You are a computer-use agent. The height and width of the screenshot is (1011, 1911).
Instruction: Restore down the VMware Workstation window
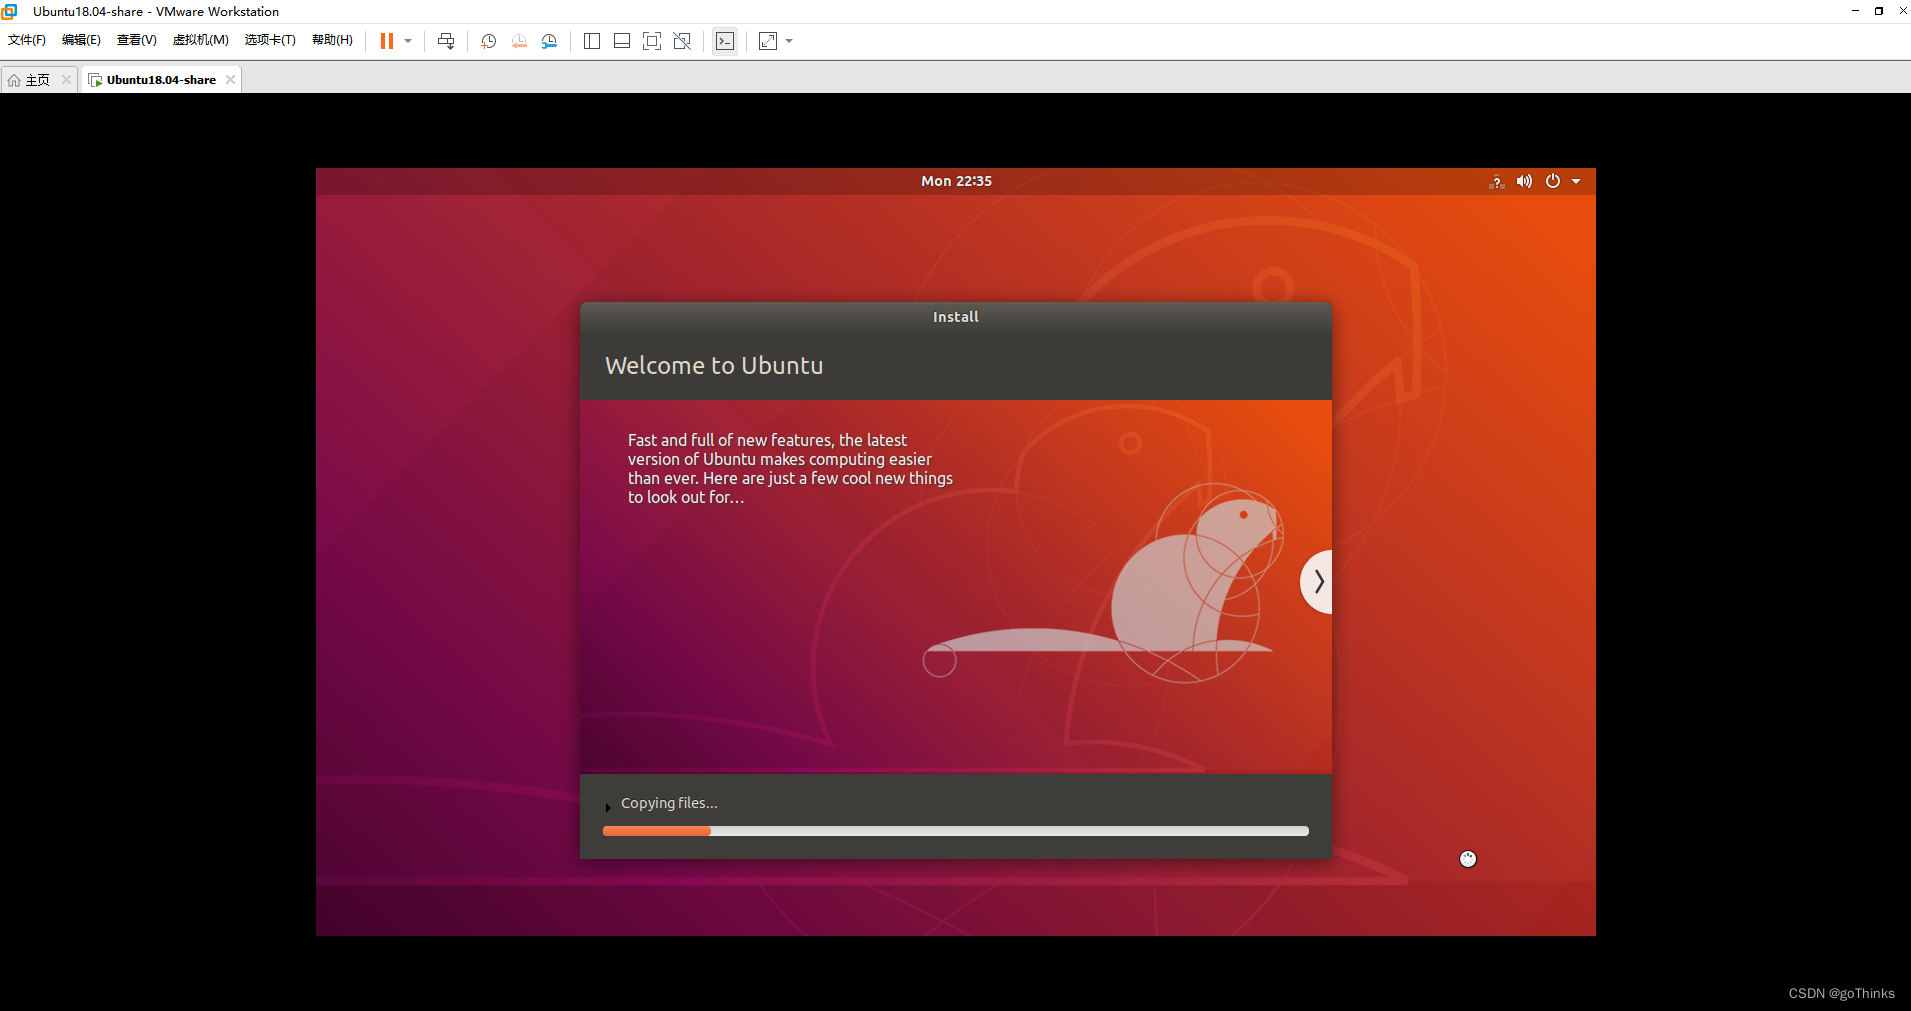[x=1879, y=11]
